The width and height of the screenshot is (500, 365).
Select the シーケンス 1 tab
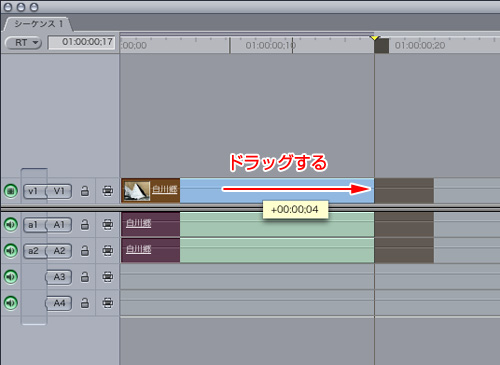click(x=38, y=24)
